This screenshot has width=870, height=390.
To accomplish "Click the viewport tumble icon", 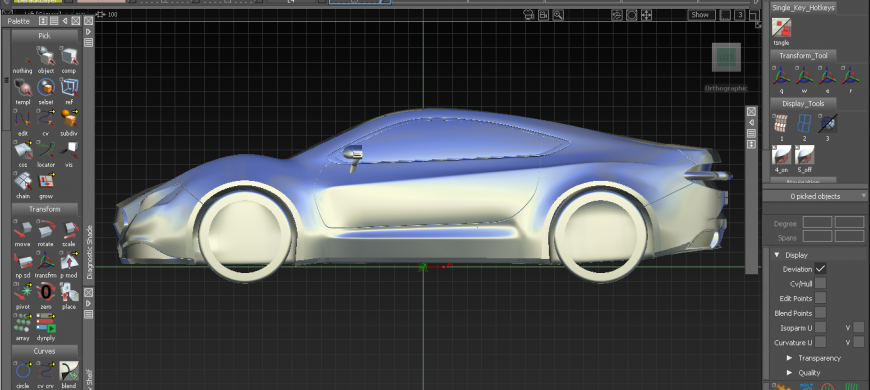I will (x=617, y=15).
